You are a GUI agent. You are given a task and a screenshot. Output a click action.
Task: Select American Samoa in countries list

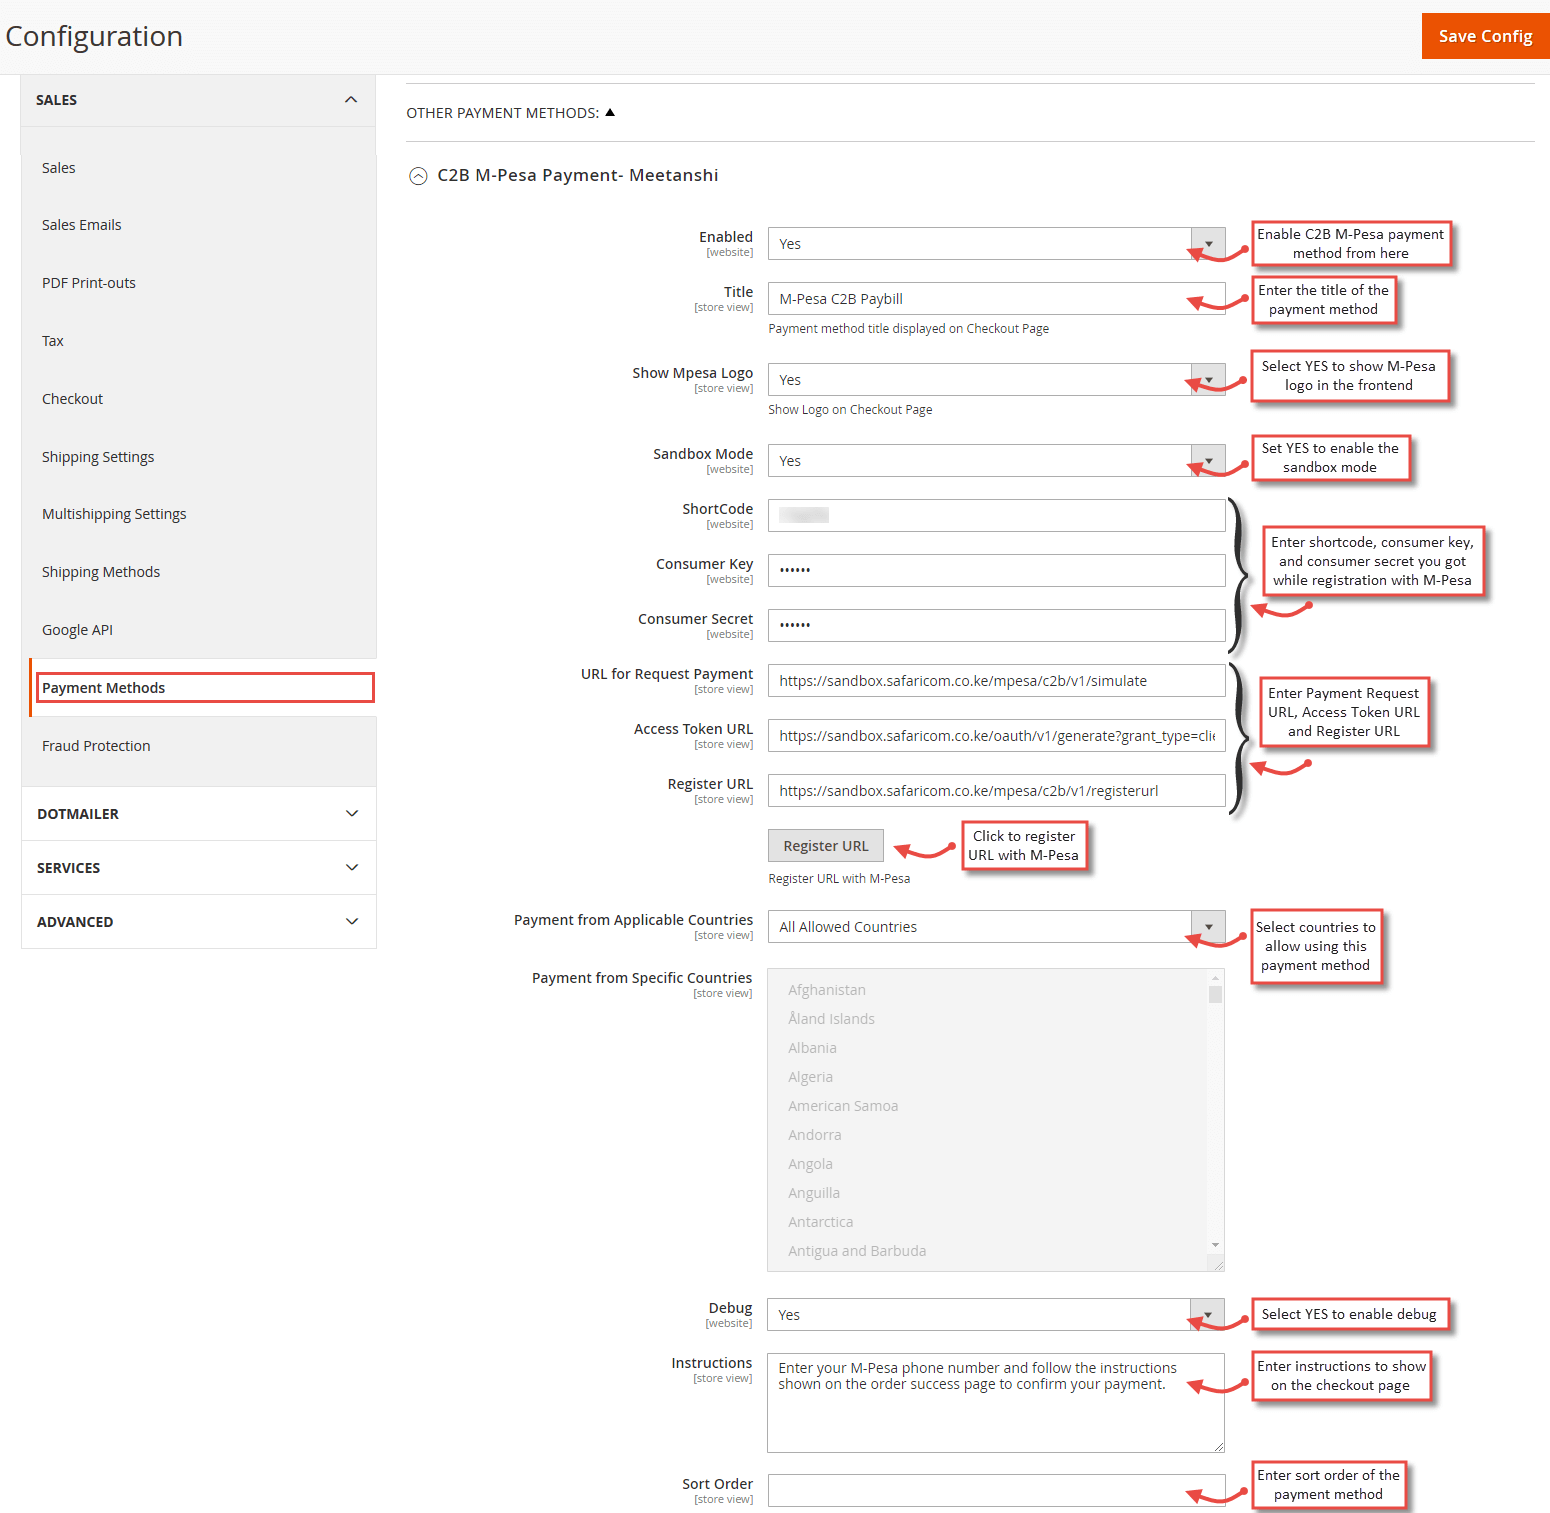pyautogui.click(x=843, y=1106)
